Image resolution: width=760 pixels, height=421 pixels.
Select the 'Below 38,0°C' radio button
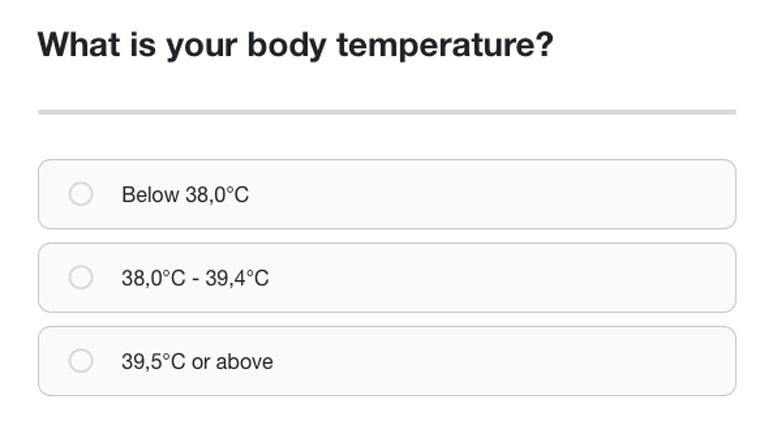pos(81,194)
